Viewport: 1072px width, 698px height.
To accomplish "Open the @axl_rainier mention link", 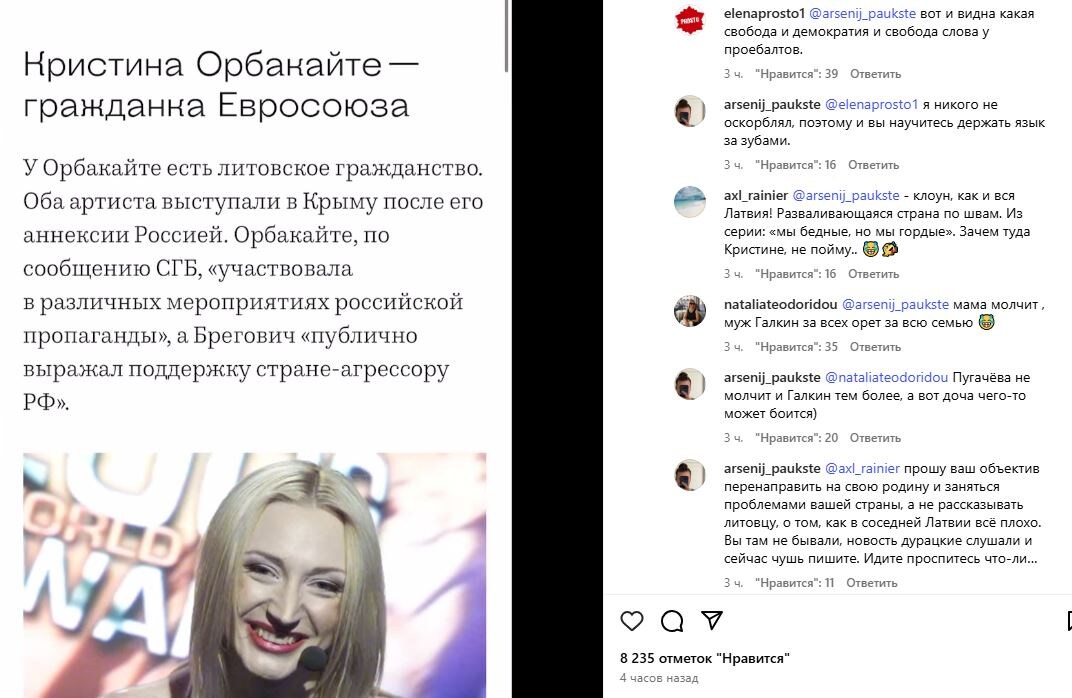I will click(x=862, y=468).
